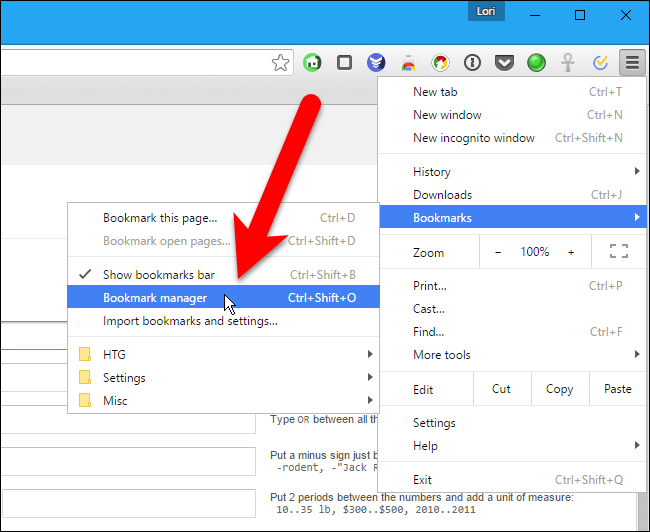Click the green house extension icon
Screen dimensions: 650x532
pyautogui.click(x=312, y=63)
